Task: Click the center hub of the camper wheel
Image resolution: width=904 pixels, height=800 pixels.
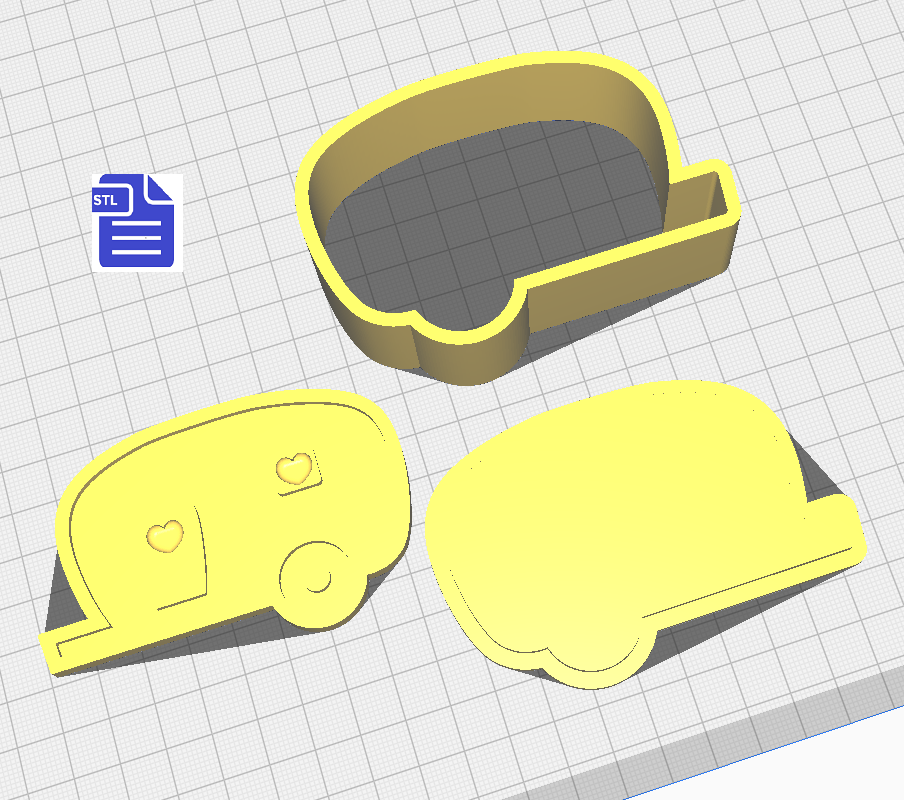Action: (x=318, y=580)
